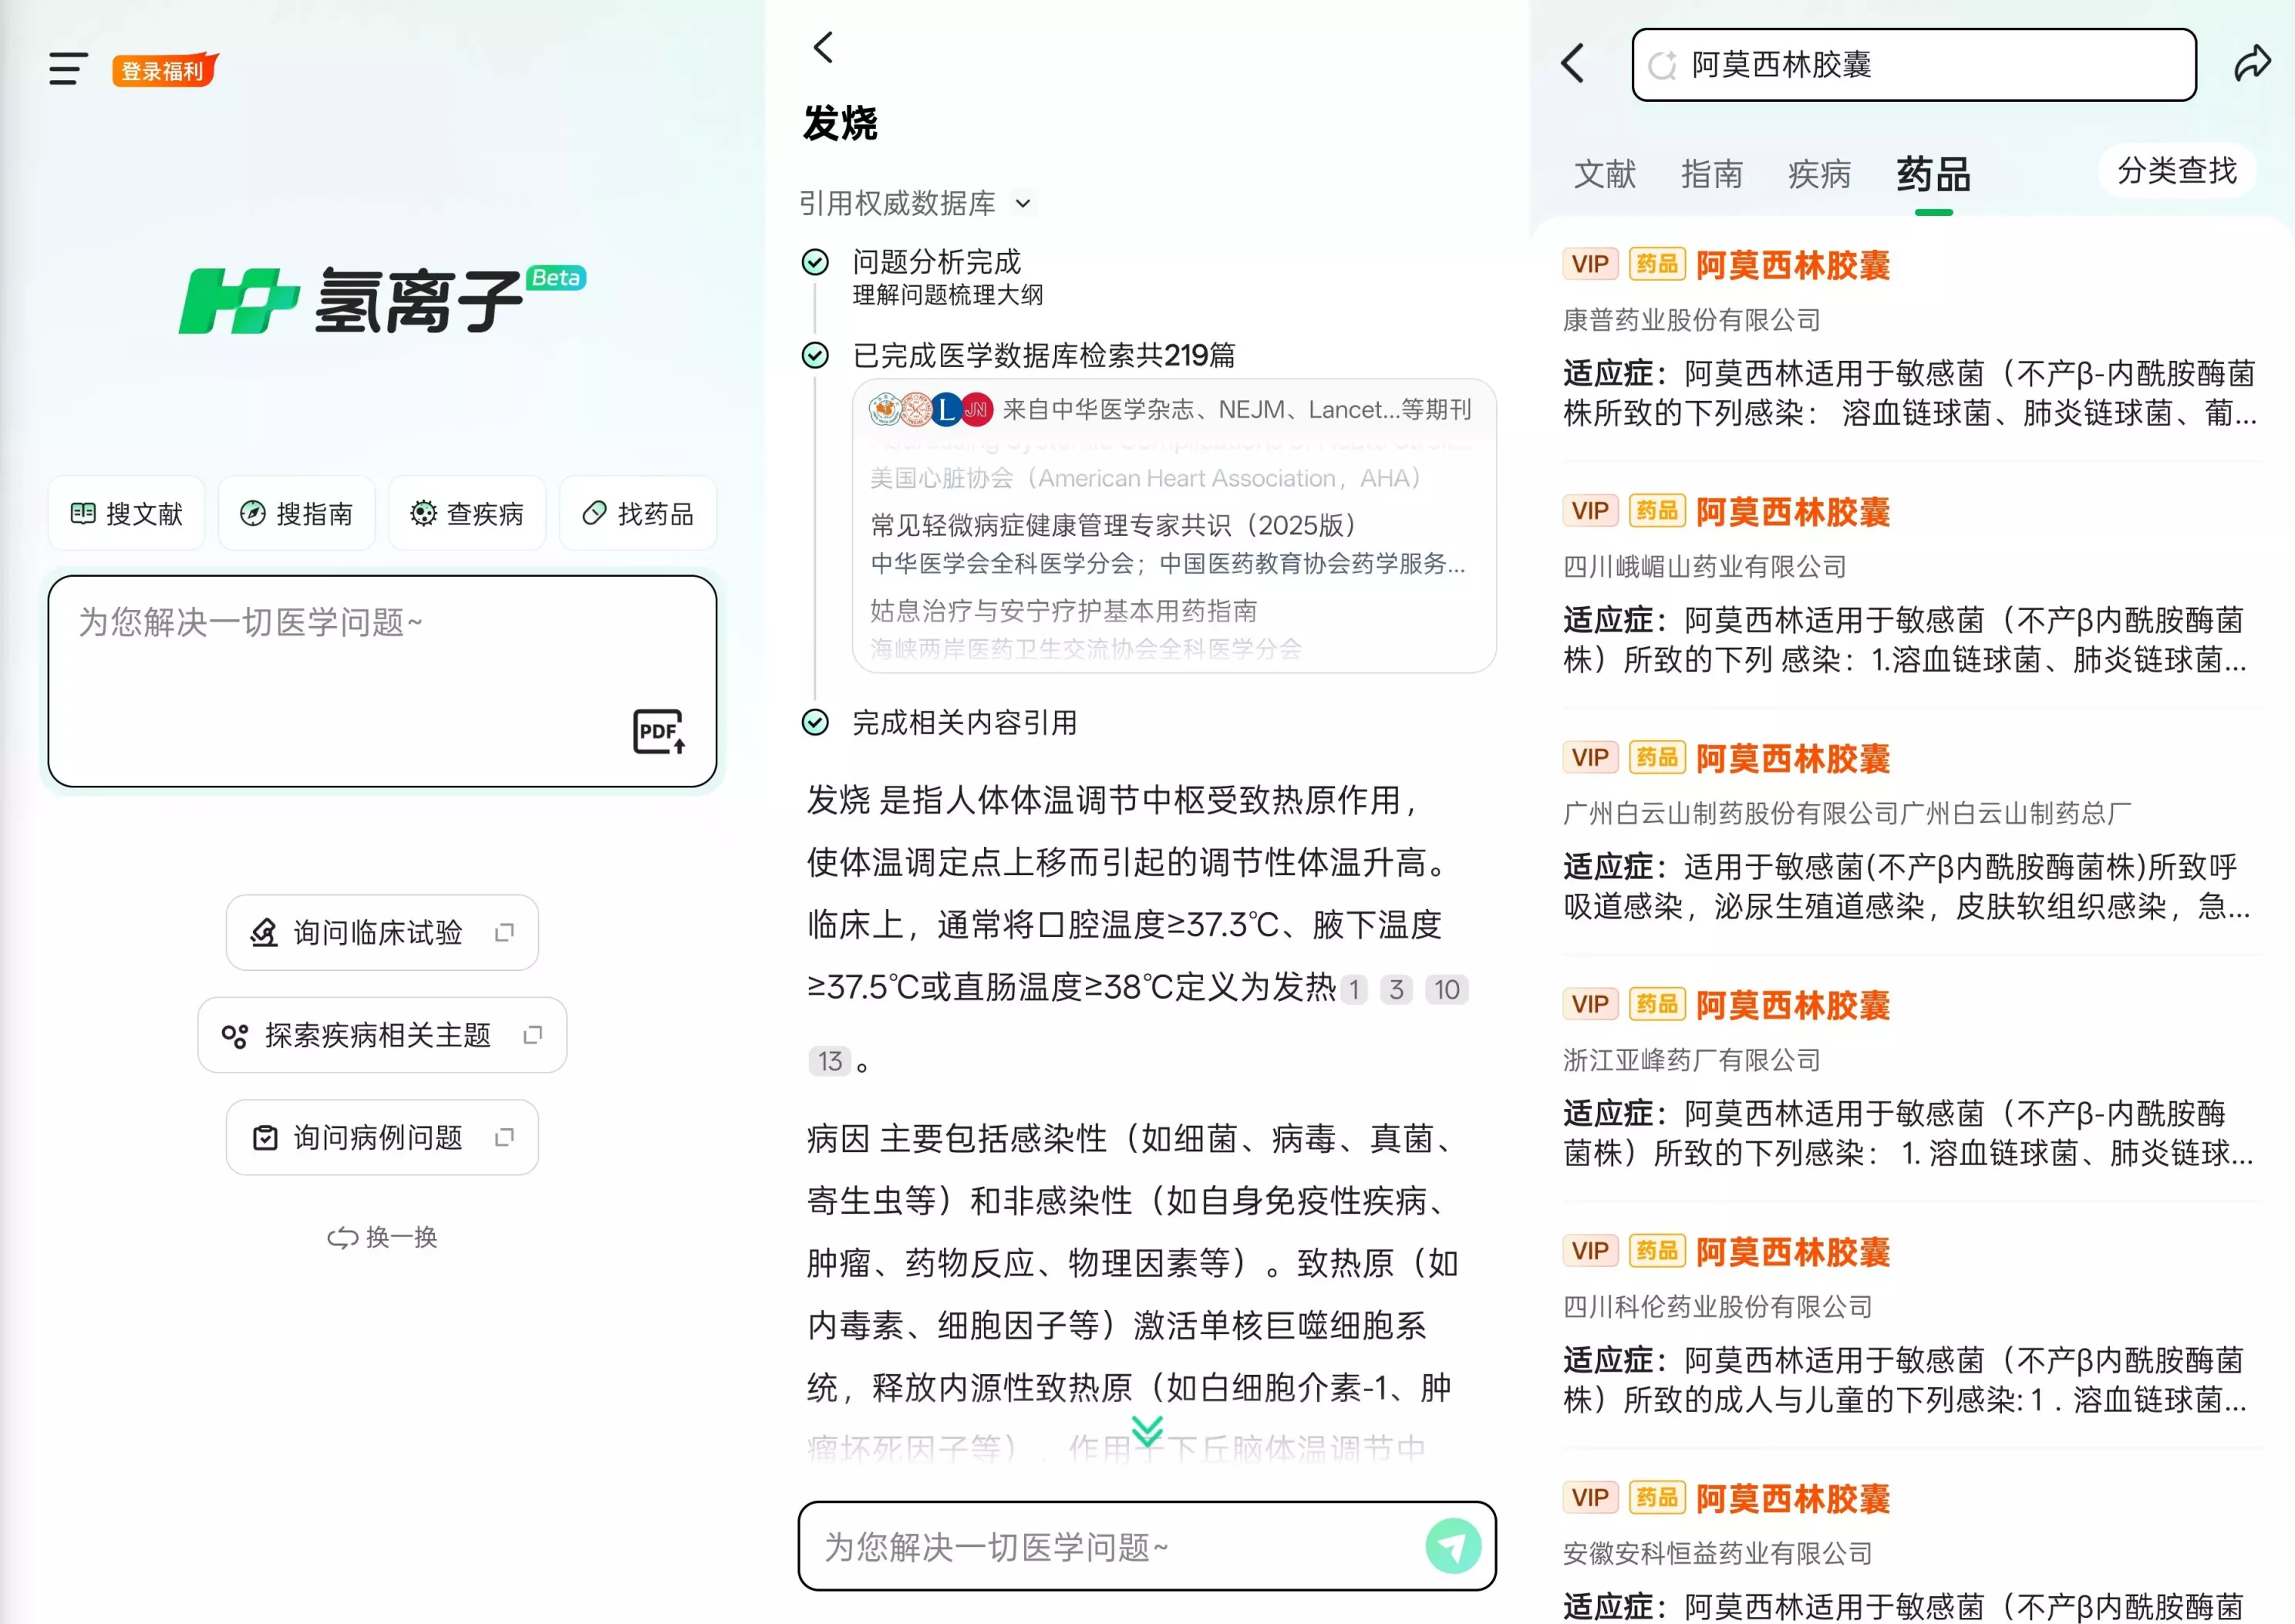Go back from drug search results

[1573, 63]
